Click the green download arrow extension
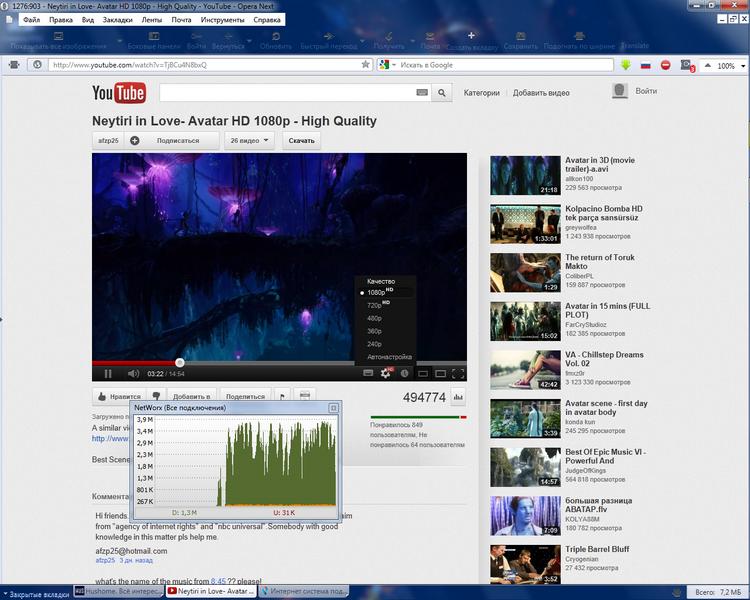This screenshot has height=600, width=750. pyautogui.click(x=626, y=65)
